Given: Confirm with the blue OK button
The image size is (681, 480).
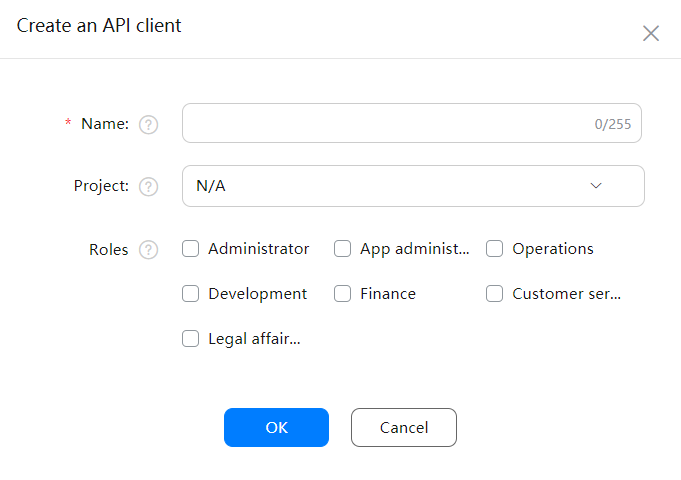Looking at the screenshot, I should coord(276,427).
